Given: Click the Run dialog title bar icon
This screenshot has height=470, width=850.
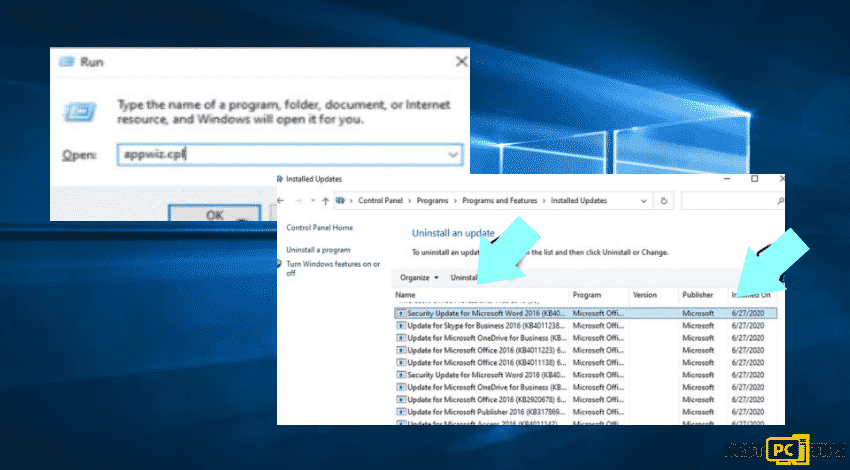Looking at the screenshot, I should tap(67, 62).
